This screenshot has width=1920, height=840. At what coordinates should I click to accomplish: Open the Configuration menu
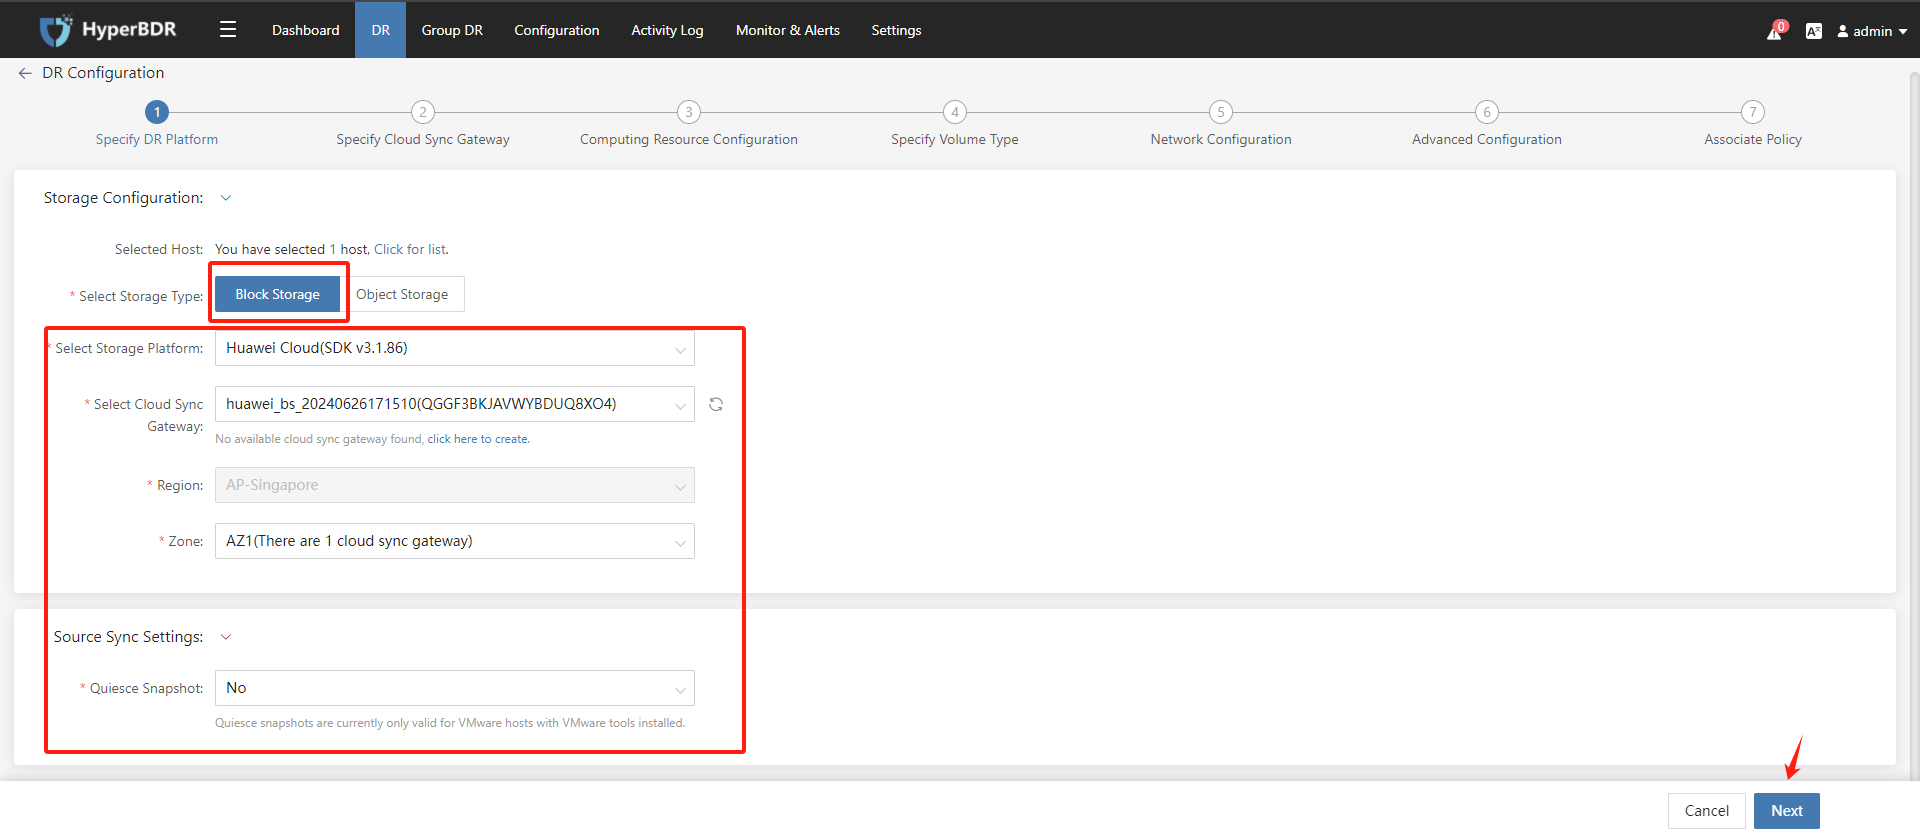click(x=557, y=30)
